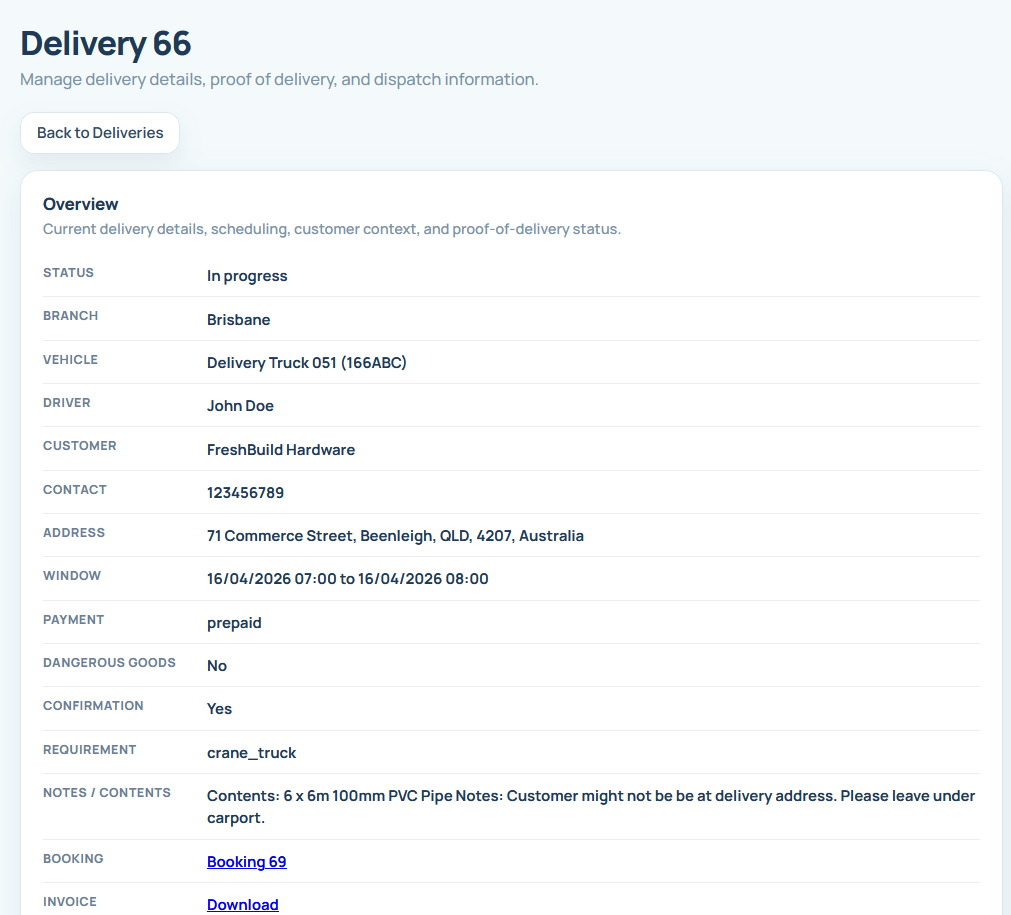
Task: Select the Delivery Truck 051 vehicle text
Action: pos(307,362)
